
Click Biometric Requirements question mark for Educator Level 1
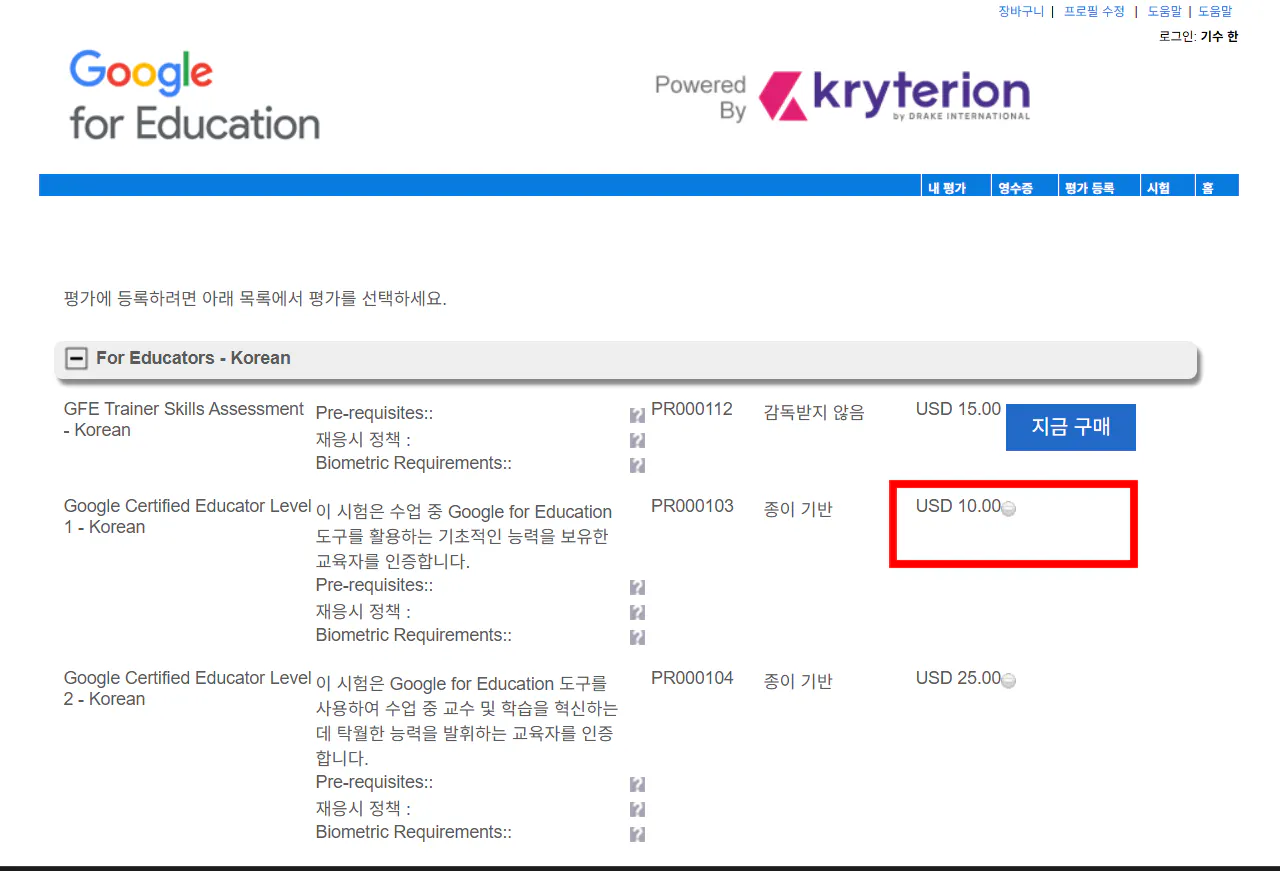click(637, 637)
